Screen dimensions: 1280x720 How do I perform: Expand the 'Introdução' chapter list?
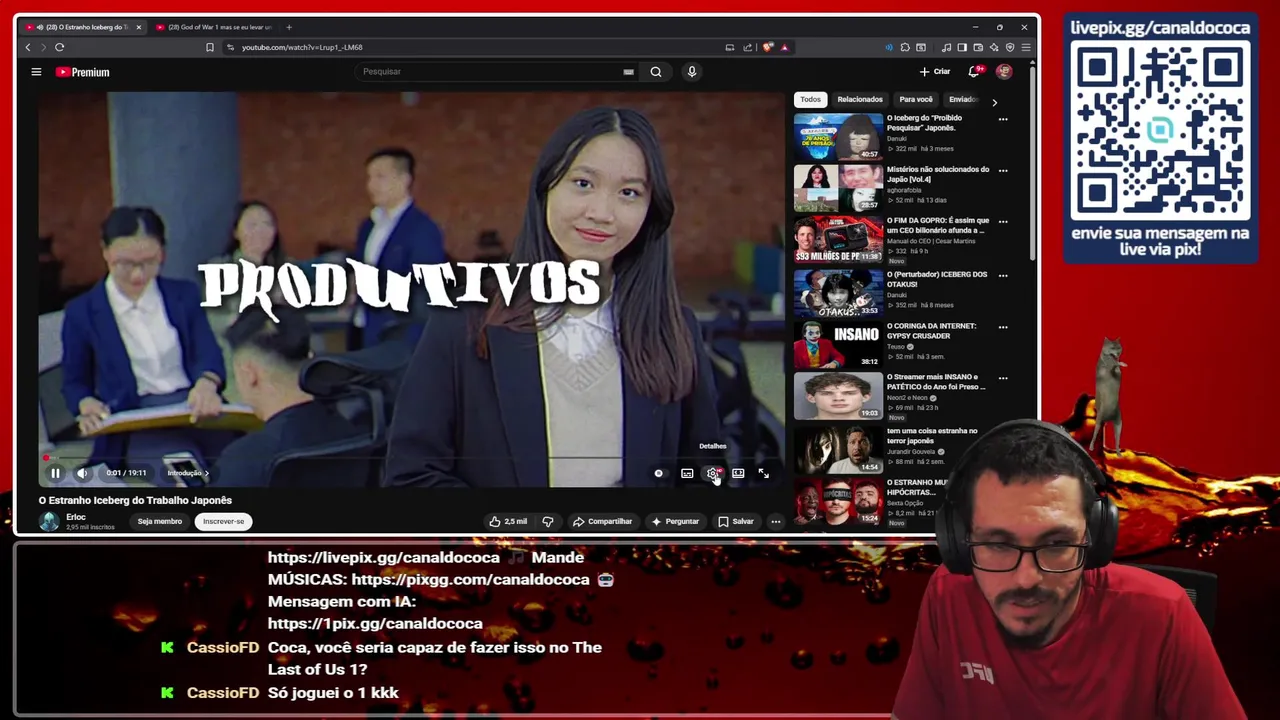187,473
